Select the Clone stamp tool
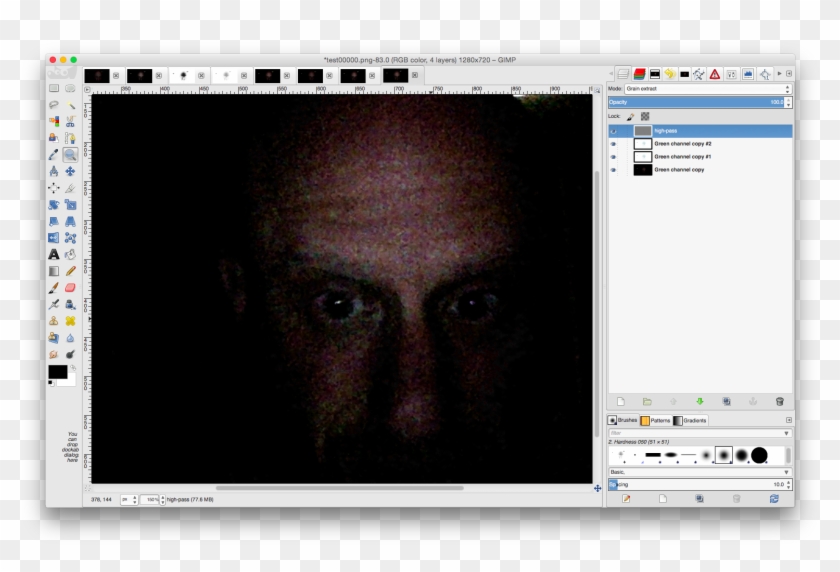The height and width of the screenshot is (572, 840). (x=54, y=321)
